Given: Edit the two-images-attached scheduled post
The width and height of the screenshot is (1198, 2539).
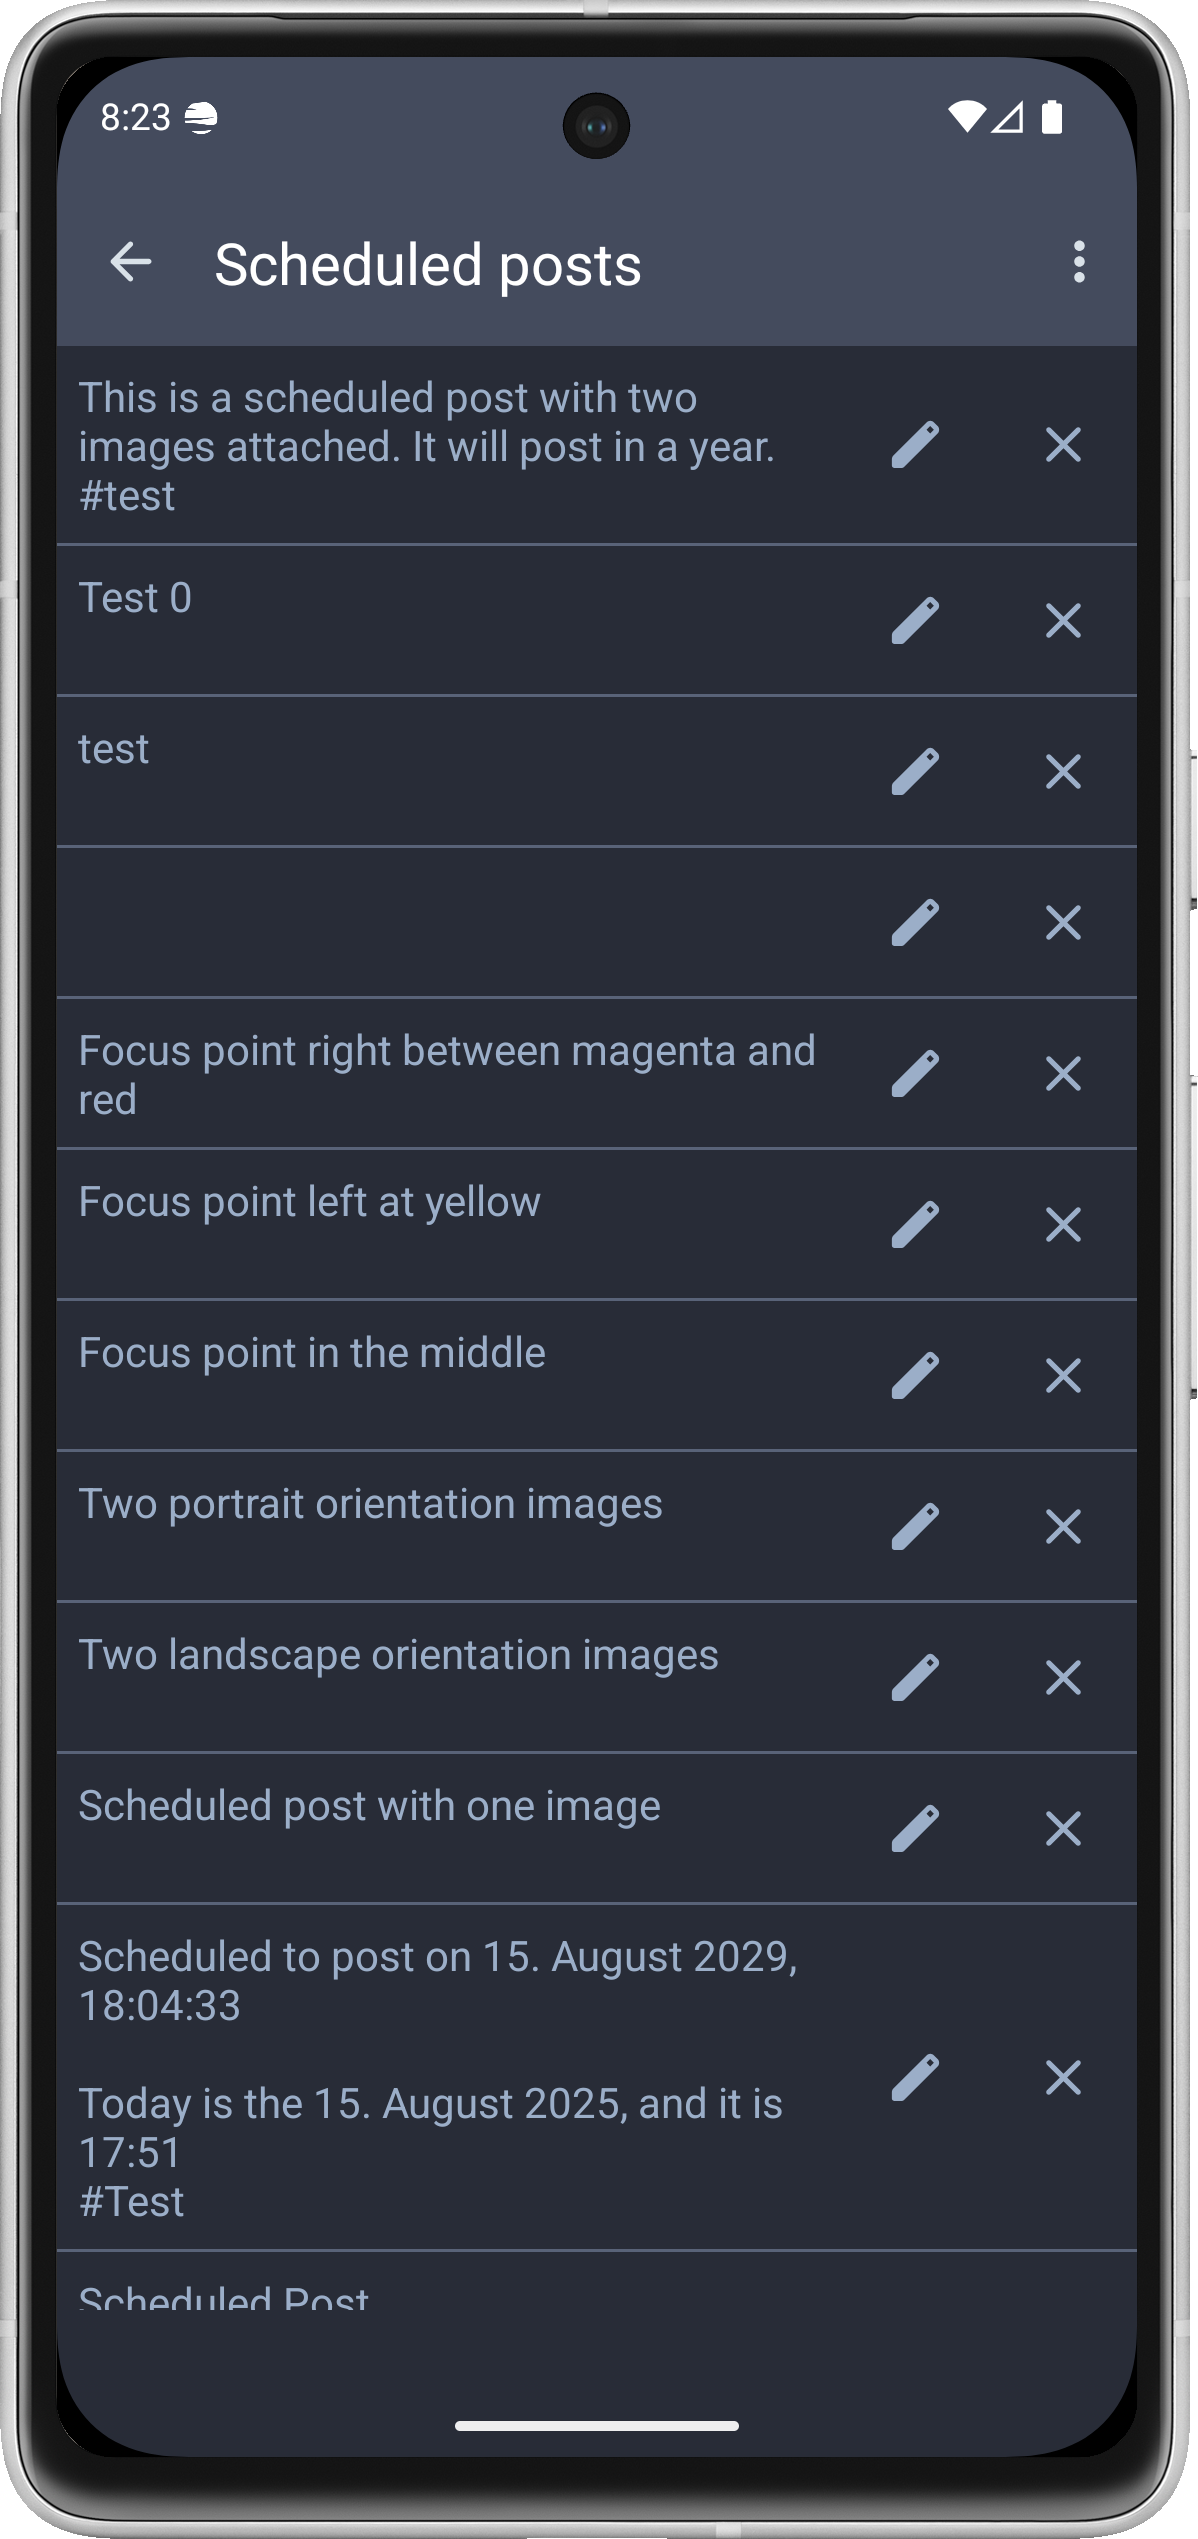Looking at the screenshot, I should 915,445.
